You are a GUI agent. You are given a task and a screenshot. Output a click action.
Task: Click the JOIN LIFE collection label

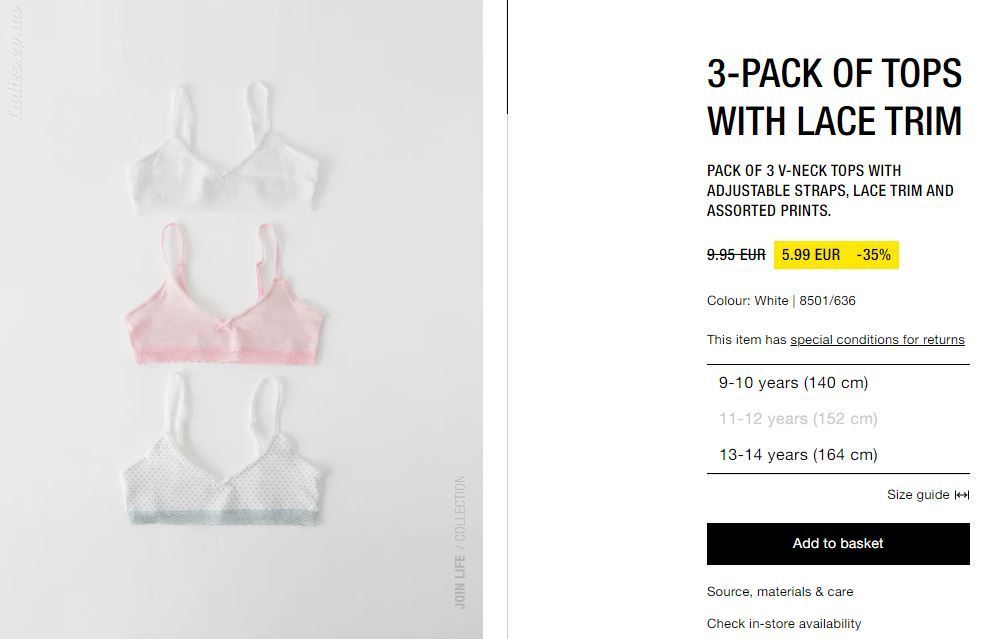coord(460,542)
